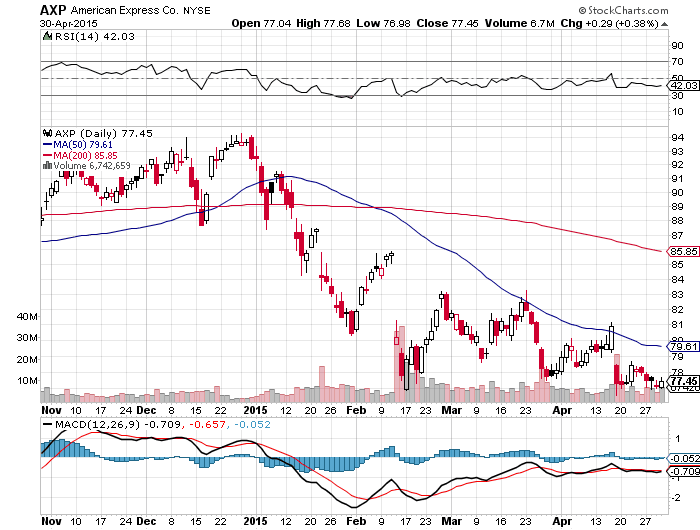This screenshot has width=700, height=530.
Task: Click the MACD(12,26,9) -0.709 label
Action: [x=118, y=424]
